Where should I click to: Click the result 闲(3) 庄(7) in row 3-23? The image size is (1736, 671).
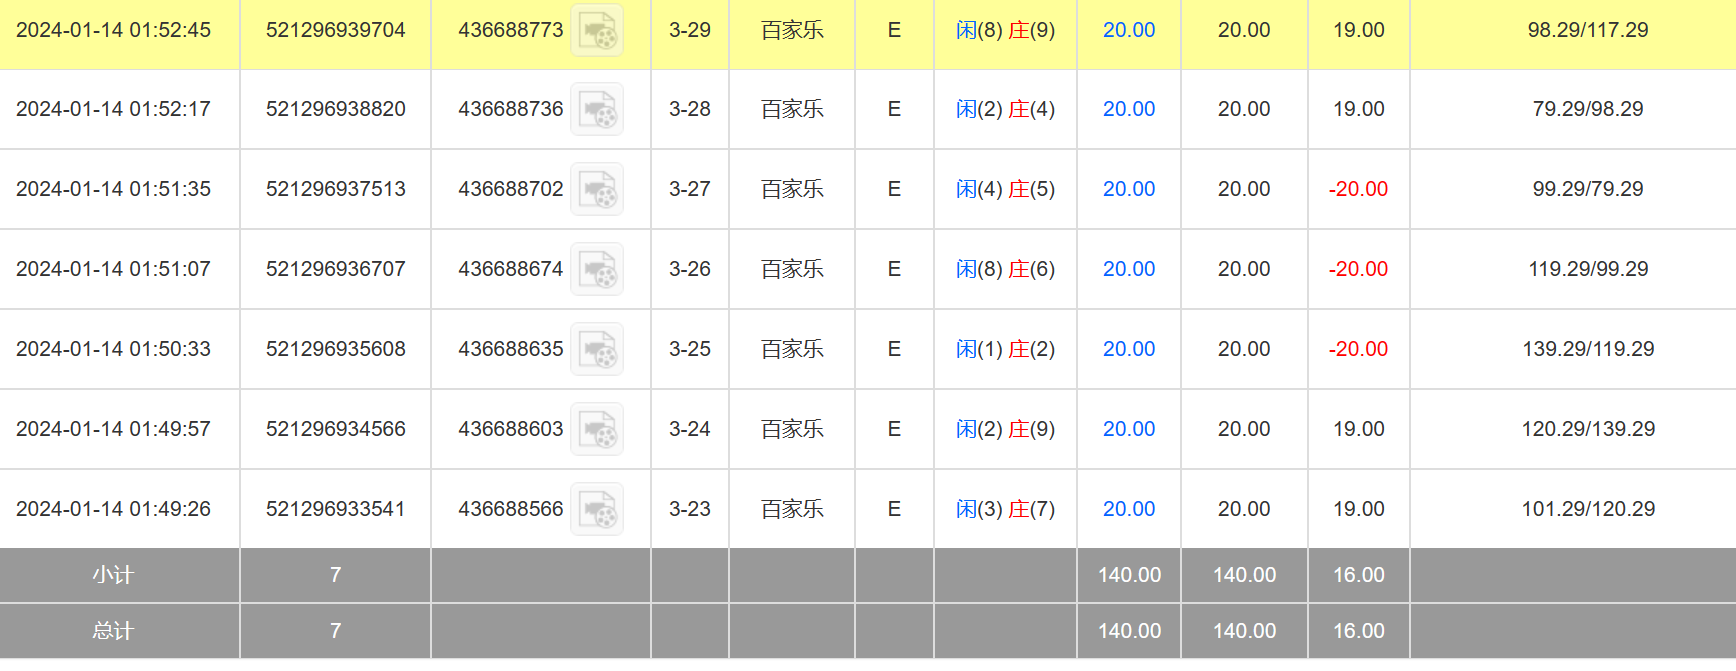pyautogui.click(x=1005, y=509)
